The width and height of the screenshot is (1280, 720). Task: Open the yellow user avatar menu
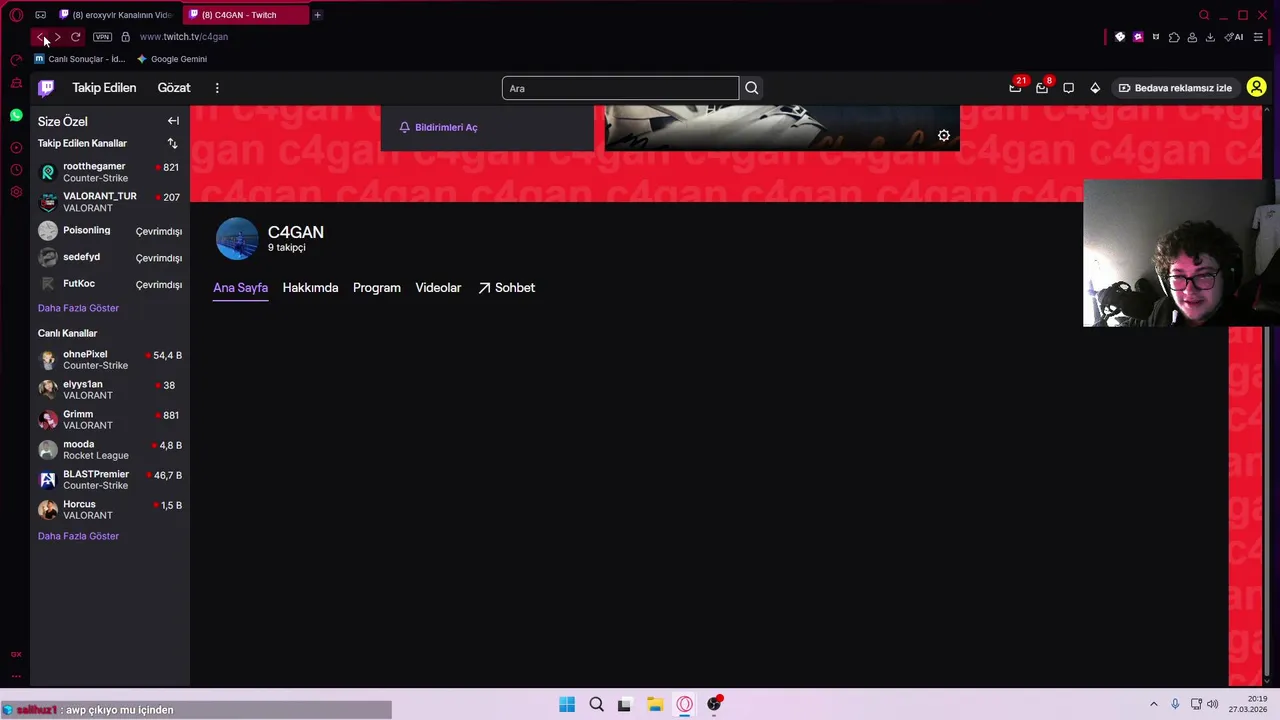coord(1257,88)
